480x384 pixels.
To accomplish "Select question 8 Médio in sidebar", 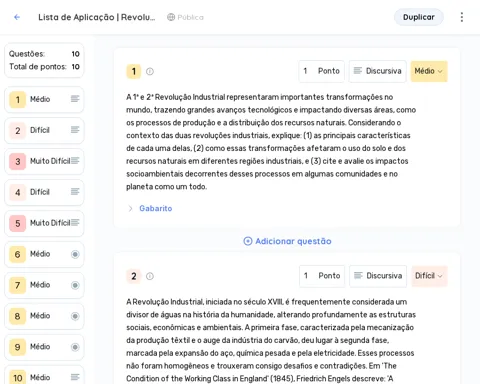I will [x=44, y=316].
